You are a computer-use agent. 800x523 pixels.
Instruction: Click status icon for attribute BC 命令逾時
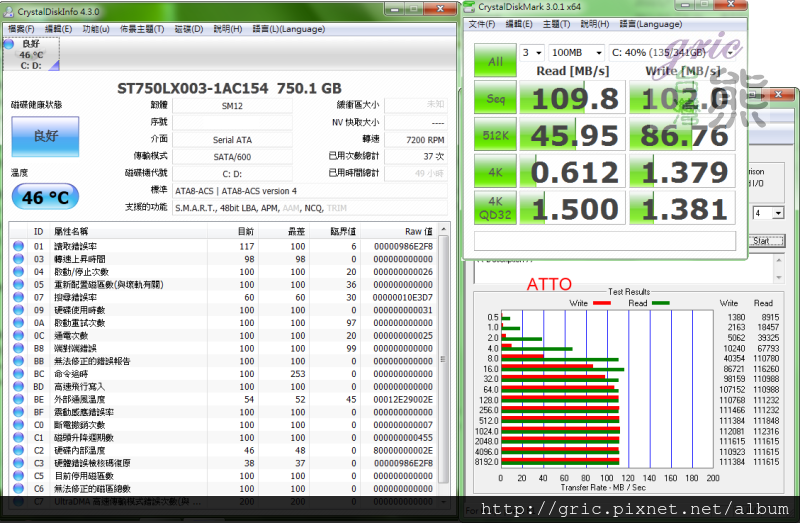click(x=18, y=373)
